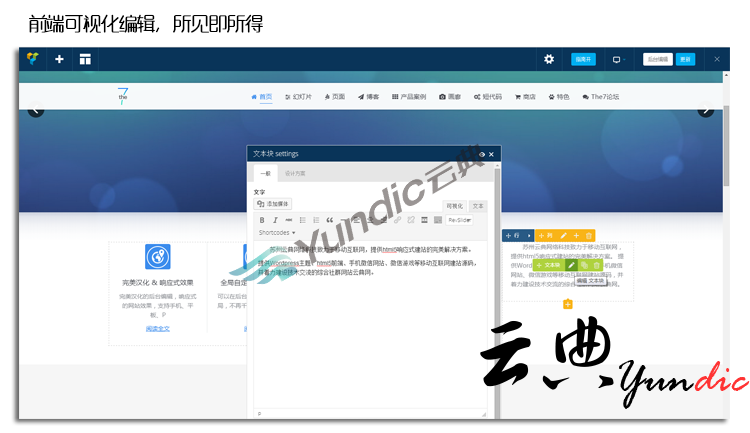This screenshot has width=750, height=433.
Task: Open 阅读全文 read more link
Action: point(158,329)
